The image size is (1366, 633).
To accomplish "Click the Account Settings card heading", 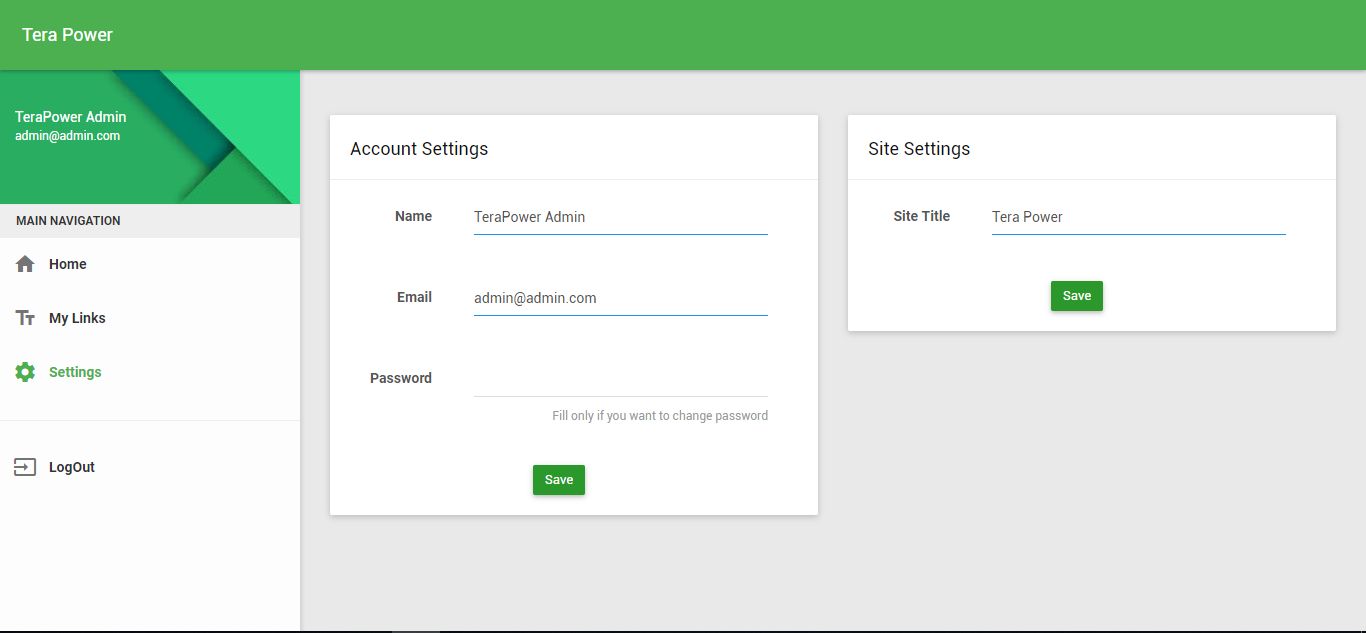I will click(x=418, y=148).
